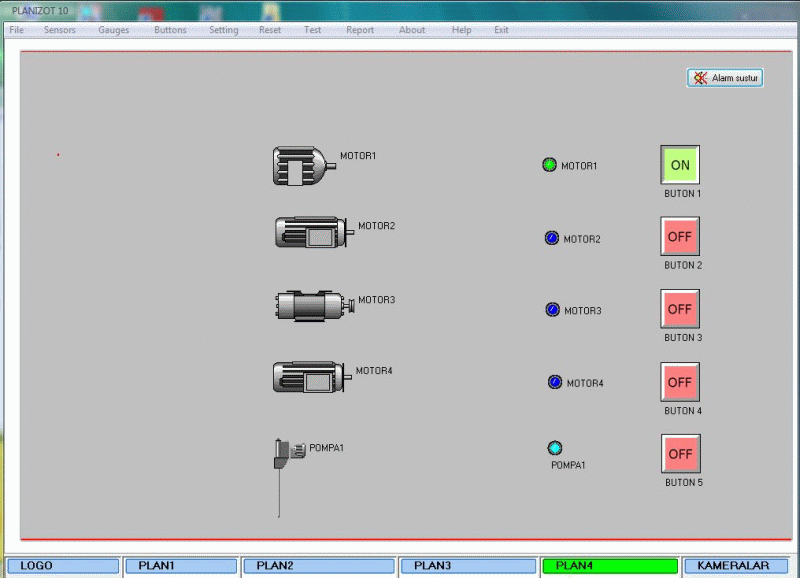Click the MOTOR4 text next to status lamp

point(585,383)
